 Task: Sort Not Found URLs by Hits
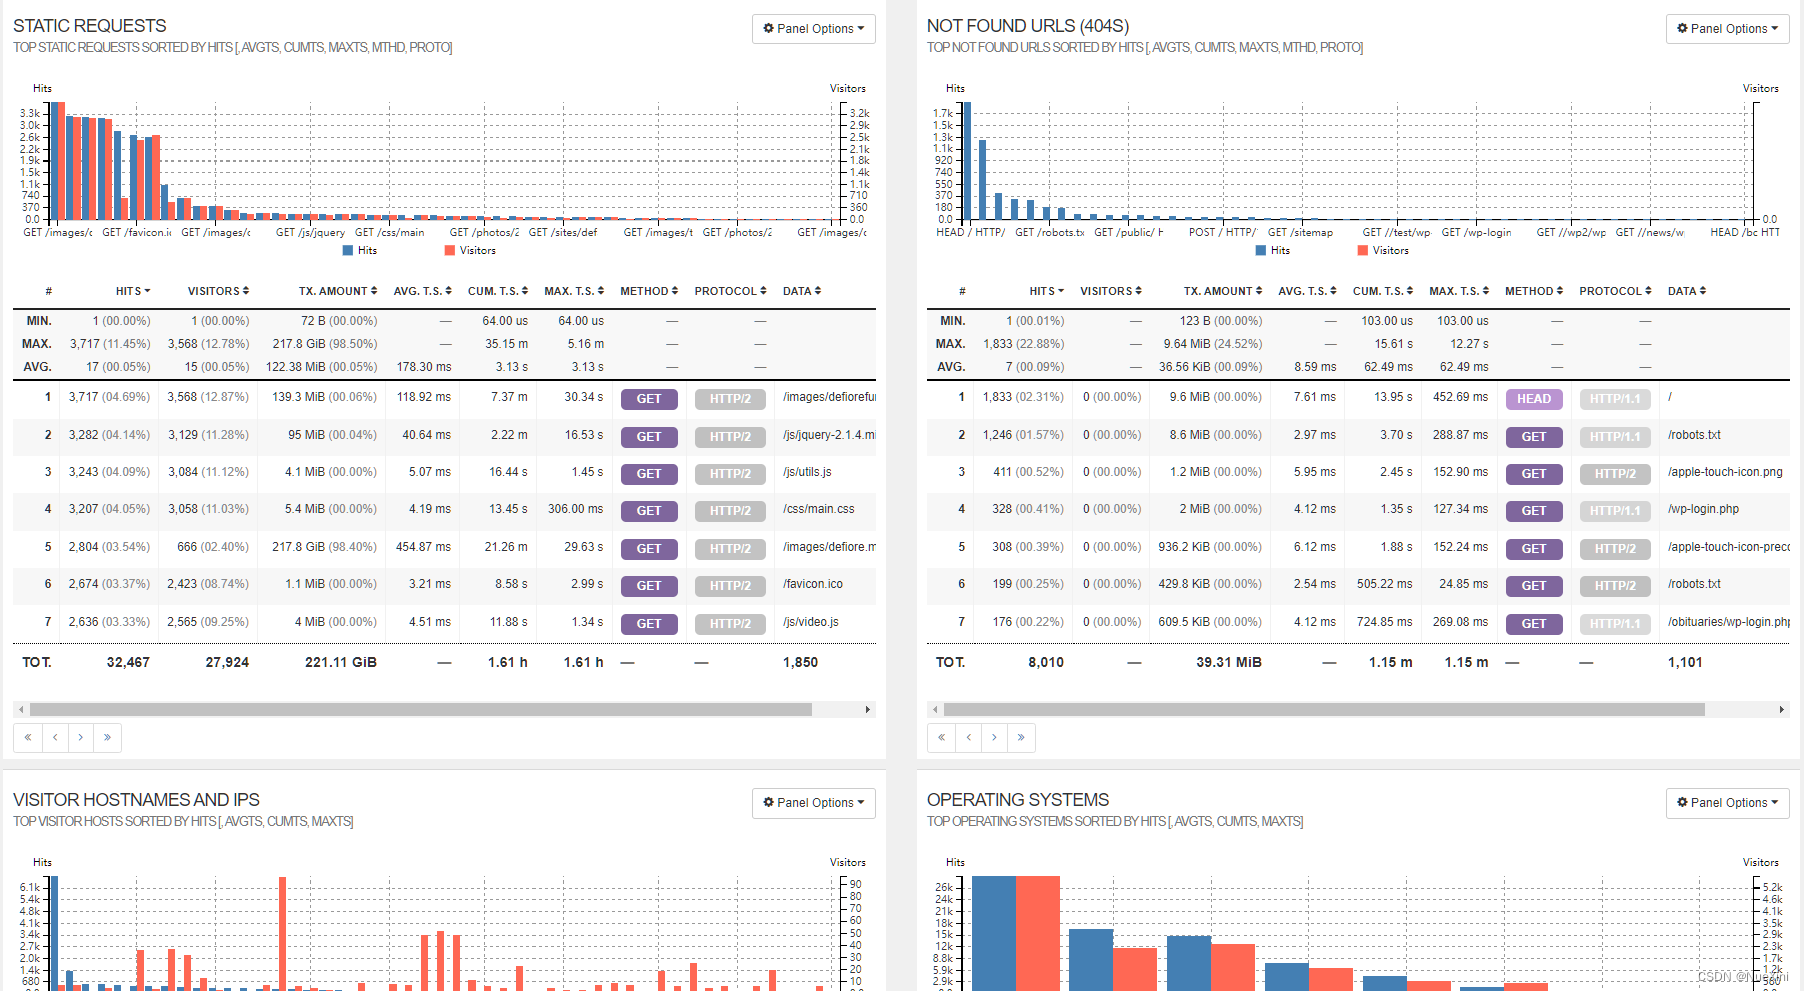pos(1047,291)
